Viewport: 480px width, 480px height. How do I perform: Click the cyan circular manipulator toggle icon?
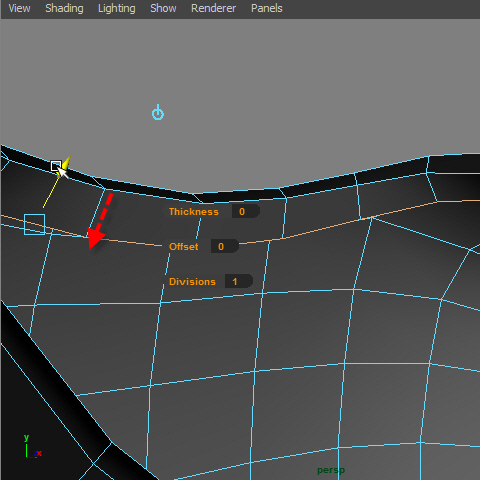point(158,112)
